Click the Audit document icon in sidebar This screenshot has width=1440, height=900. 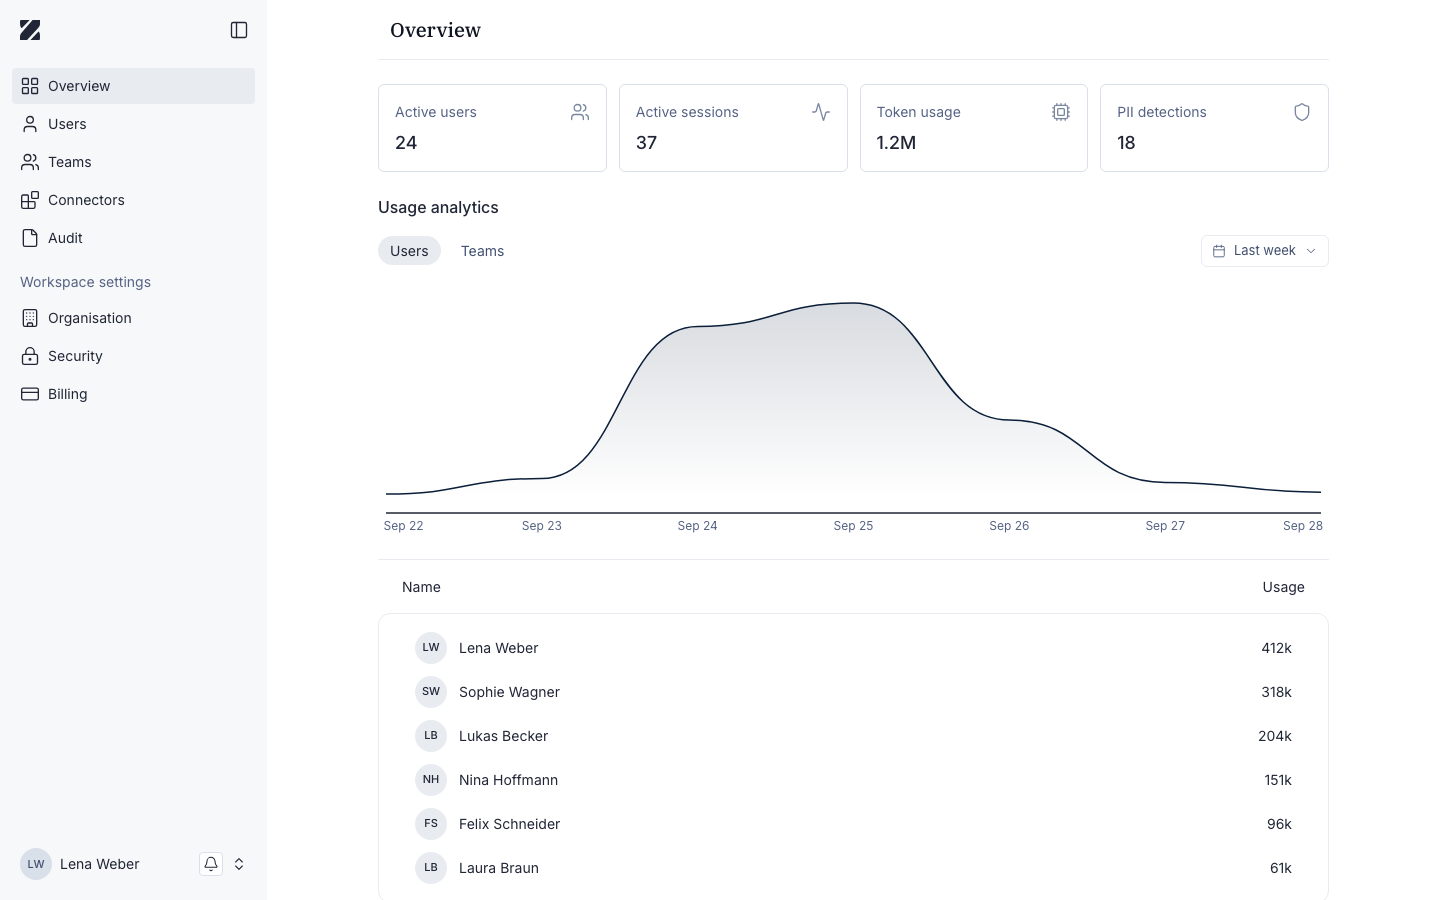[x=30, y=238]
